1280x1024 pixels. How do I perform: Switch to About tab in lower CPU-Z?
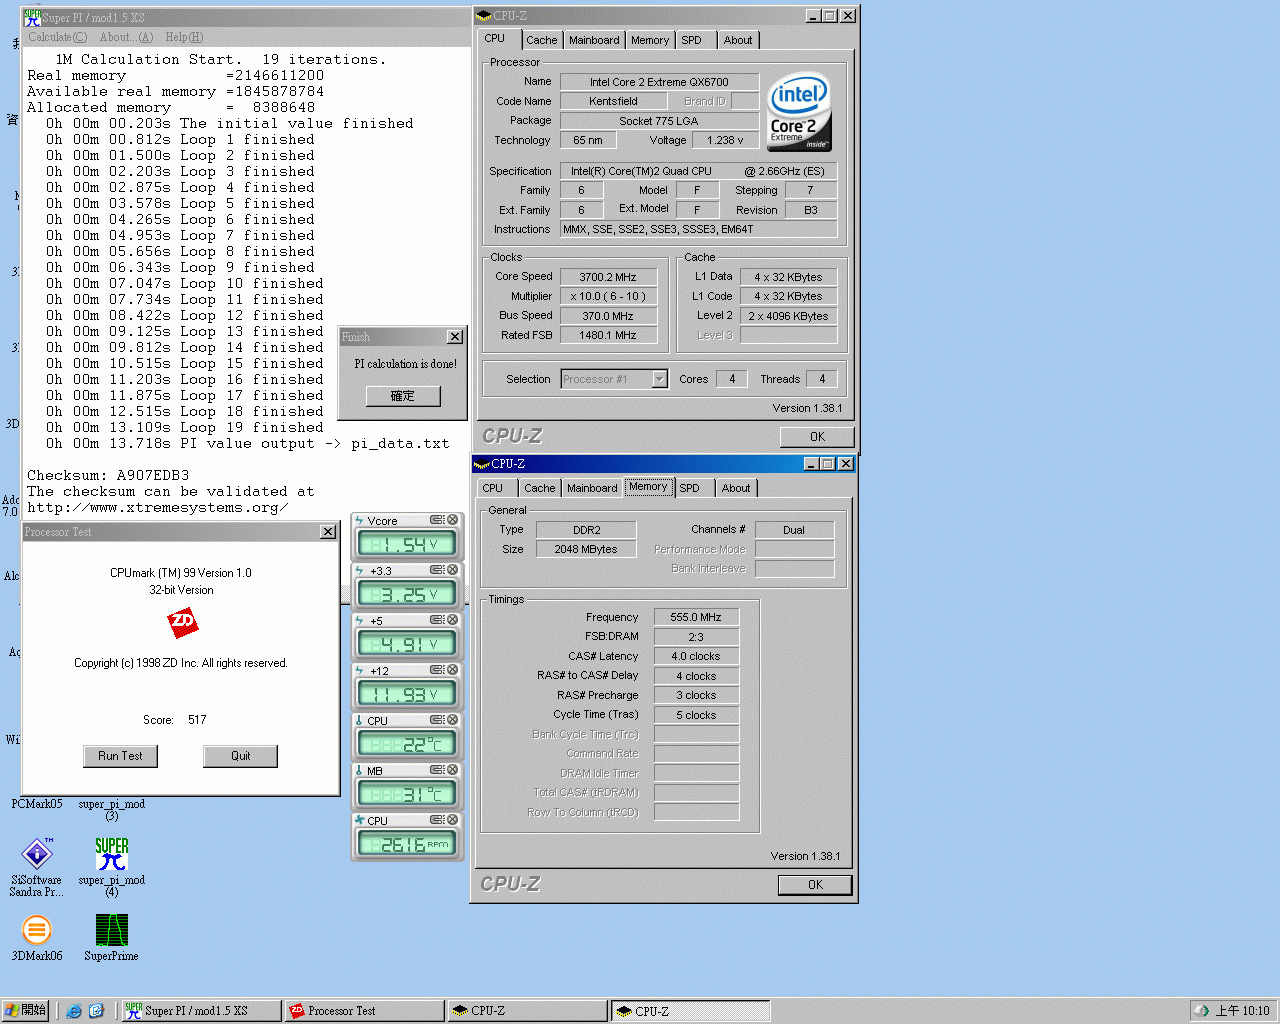pos(736,488)
